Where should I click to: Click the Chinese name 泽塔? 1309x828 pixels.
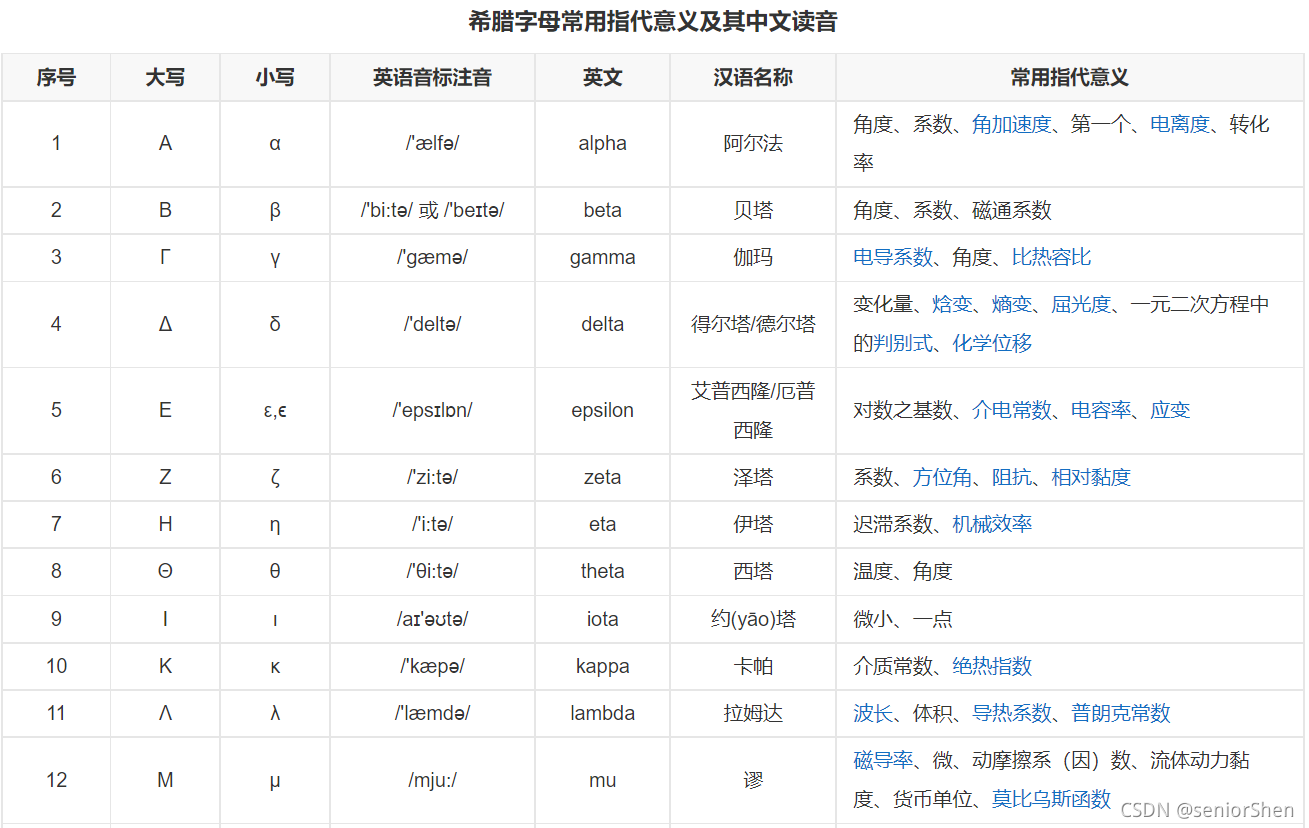coord(753,477)
